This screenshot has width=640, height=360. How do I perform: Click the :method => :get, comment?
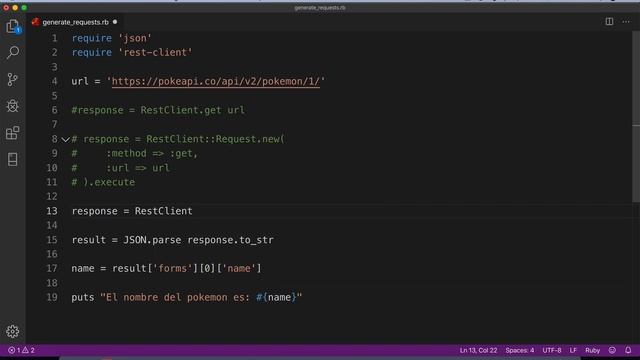pyautogui.click(x=152, y=153)
